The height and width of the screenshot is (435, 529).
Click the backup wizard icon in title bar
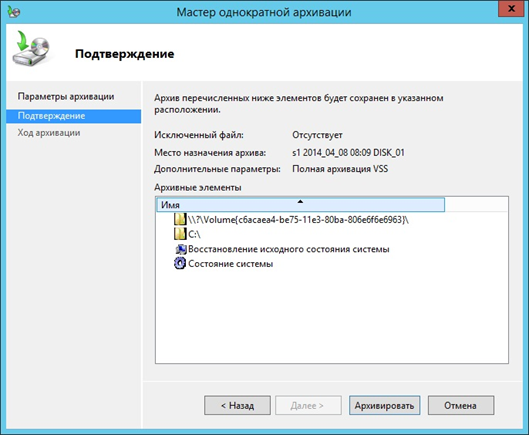pos(14,12)
